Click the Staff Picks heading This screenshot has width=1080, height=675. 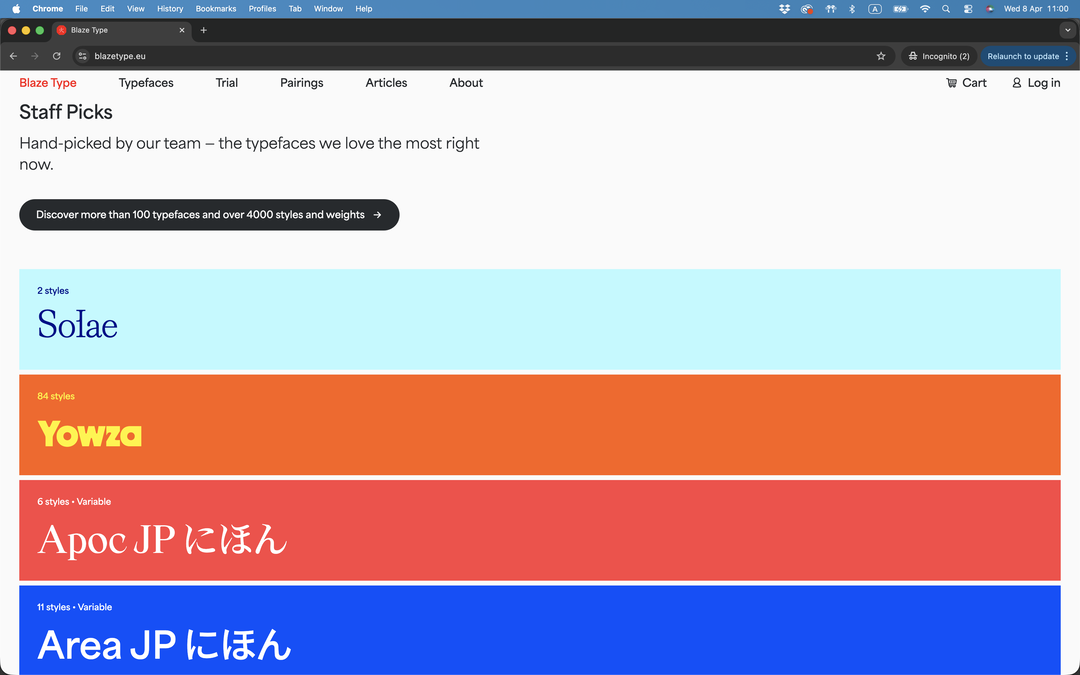(65, 112)
